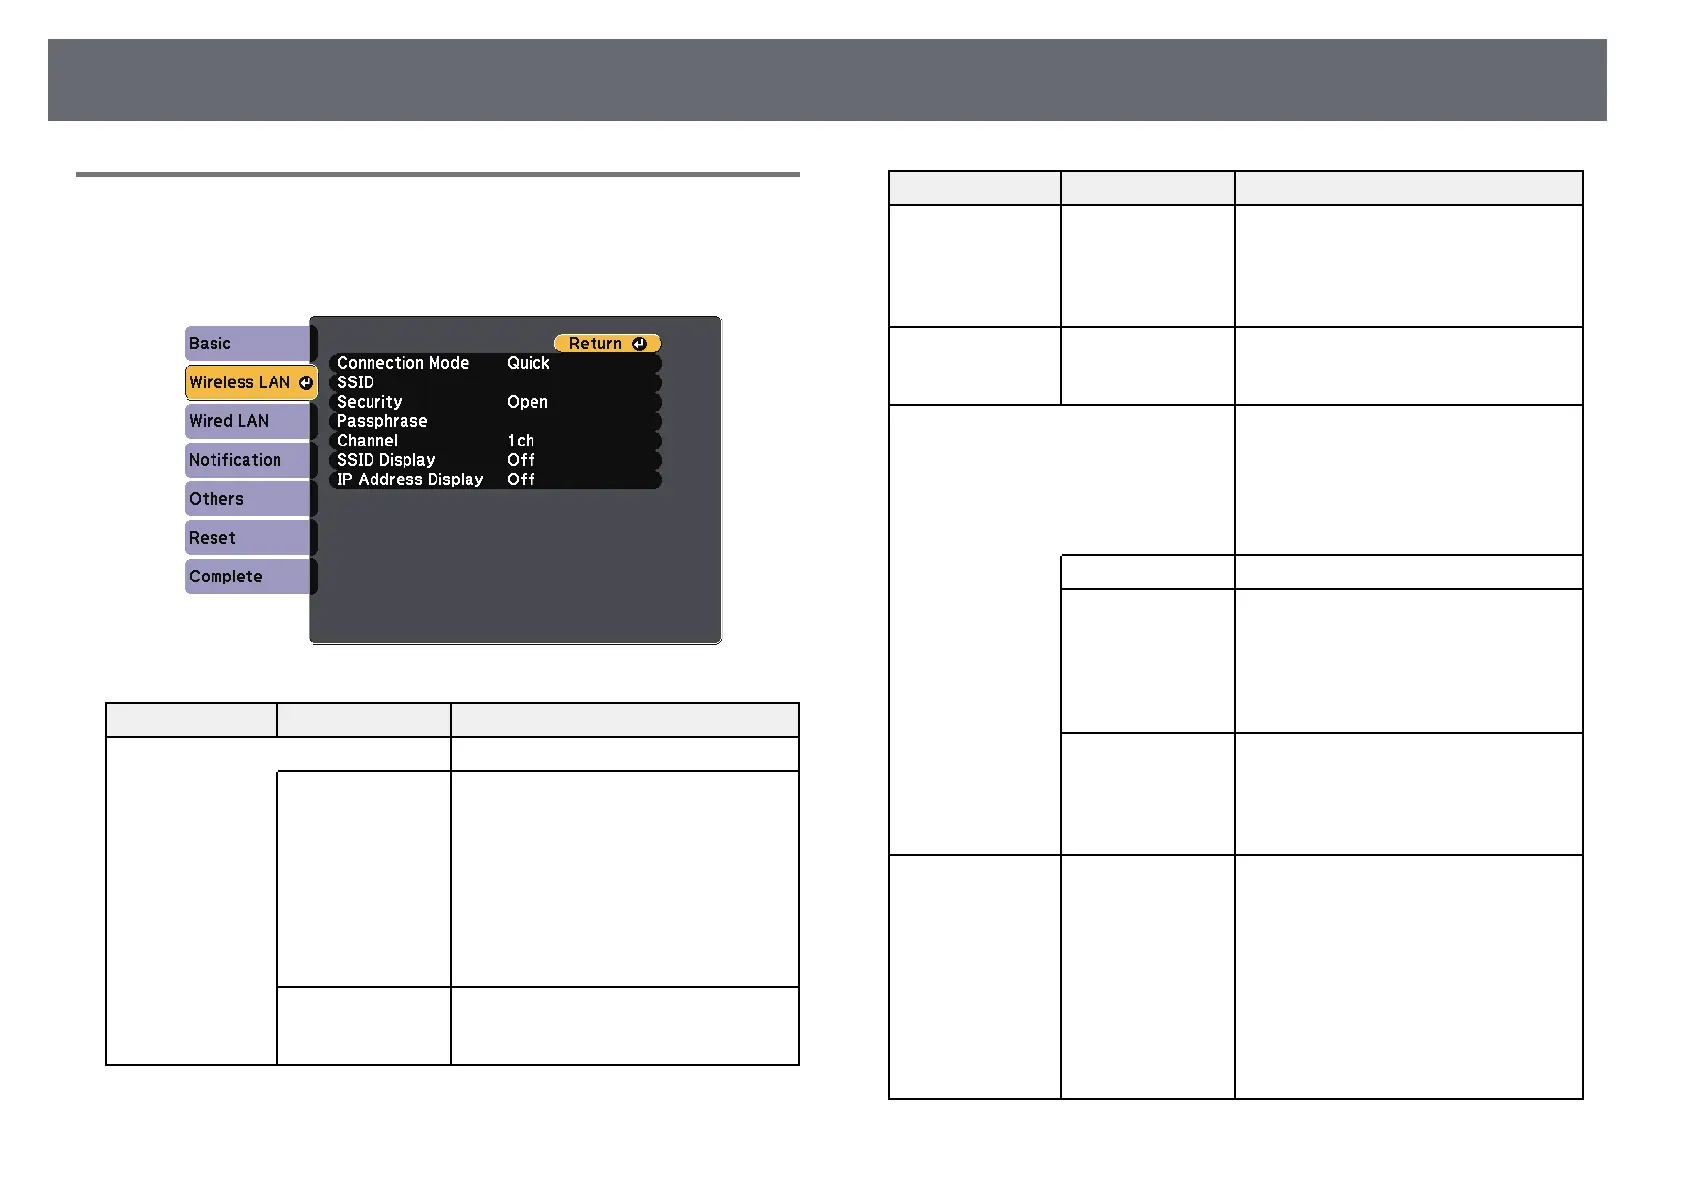Select the Others menu tab

pos(250,499)
